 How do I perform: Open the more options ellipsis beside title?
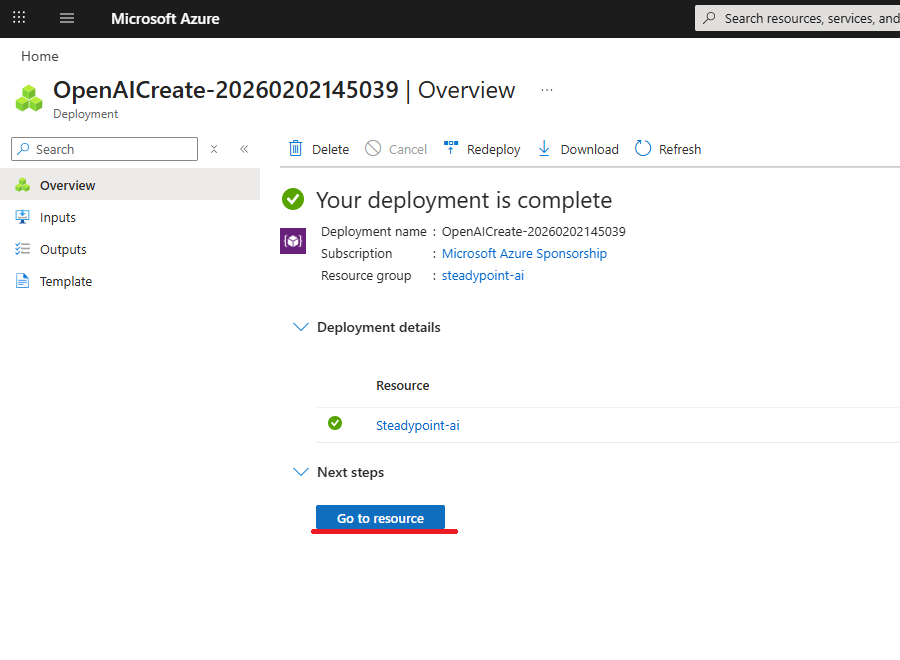547,90
